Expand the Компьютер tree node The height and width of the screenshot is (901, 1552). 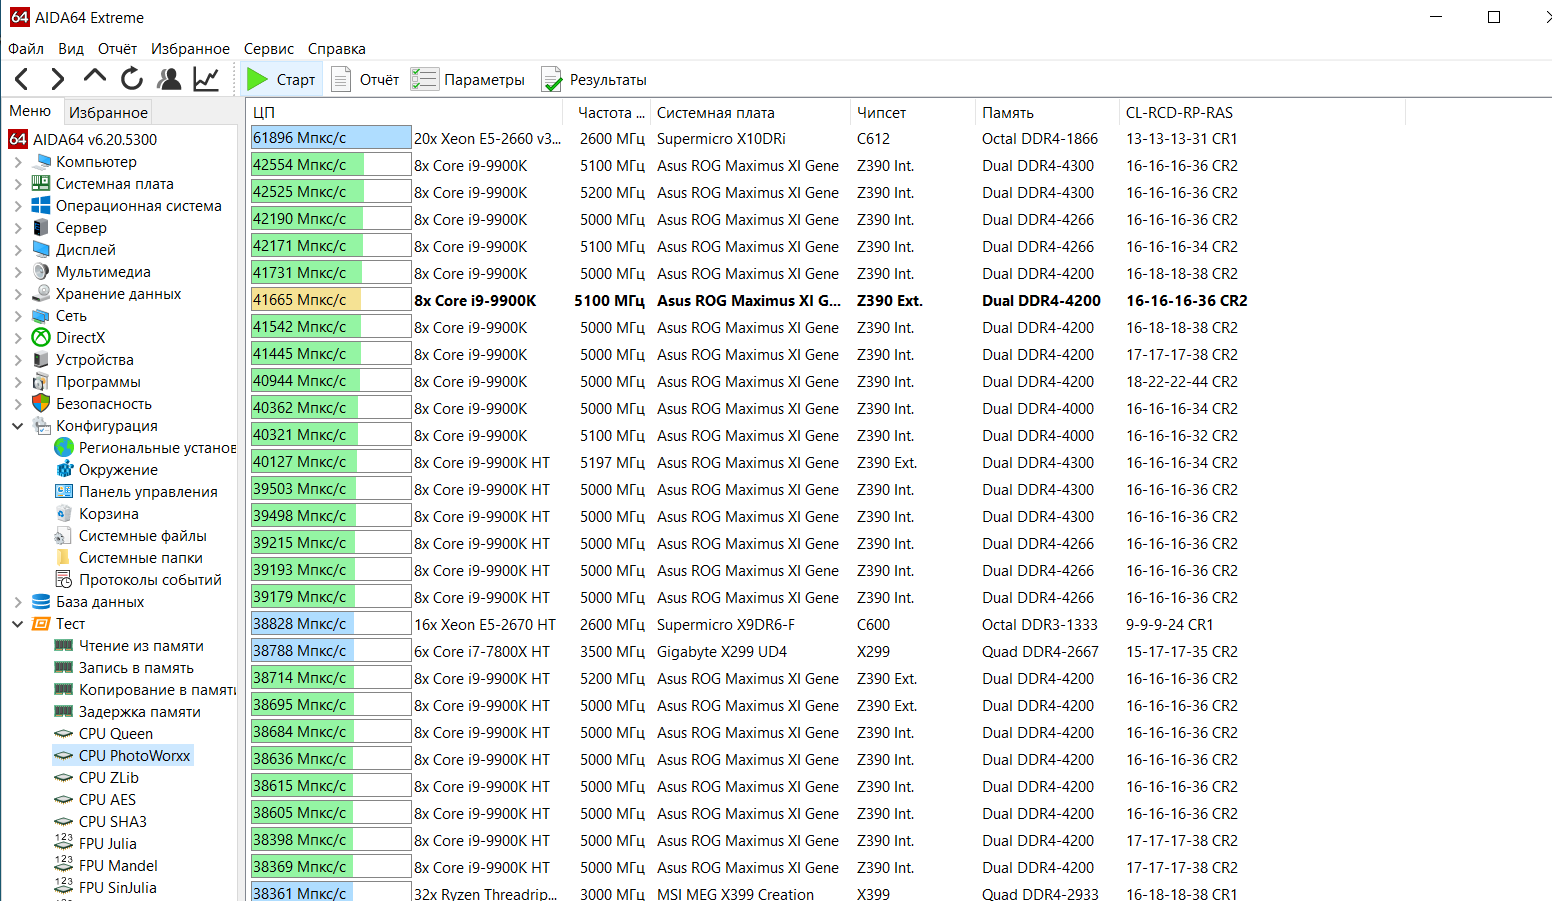pyautogui.click(x=18, y=162)
